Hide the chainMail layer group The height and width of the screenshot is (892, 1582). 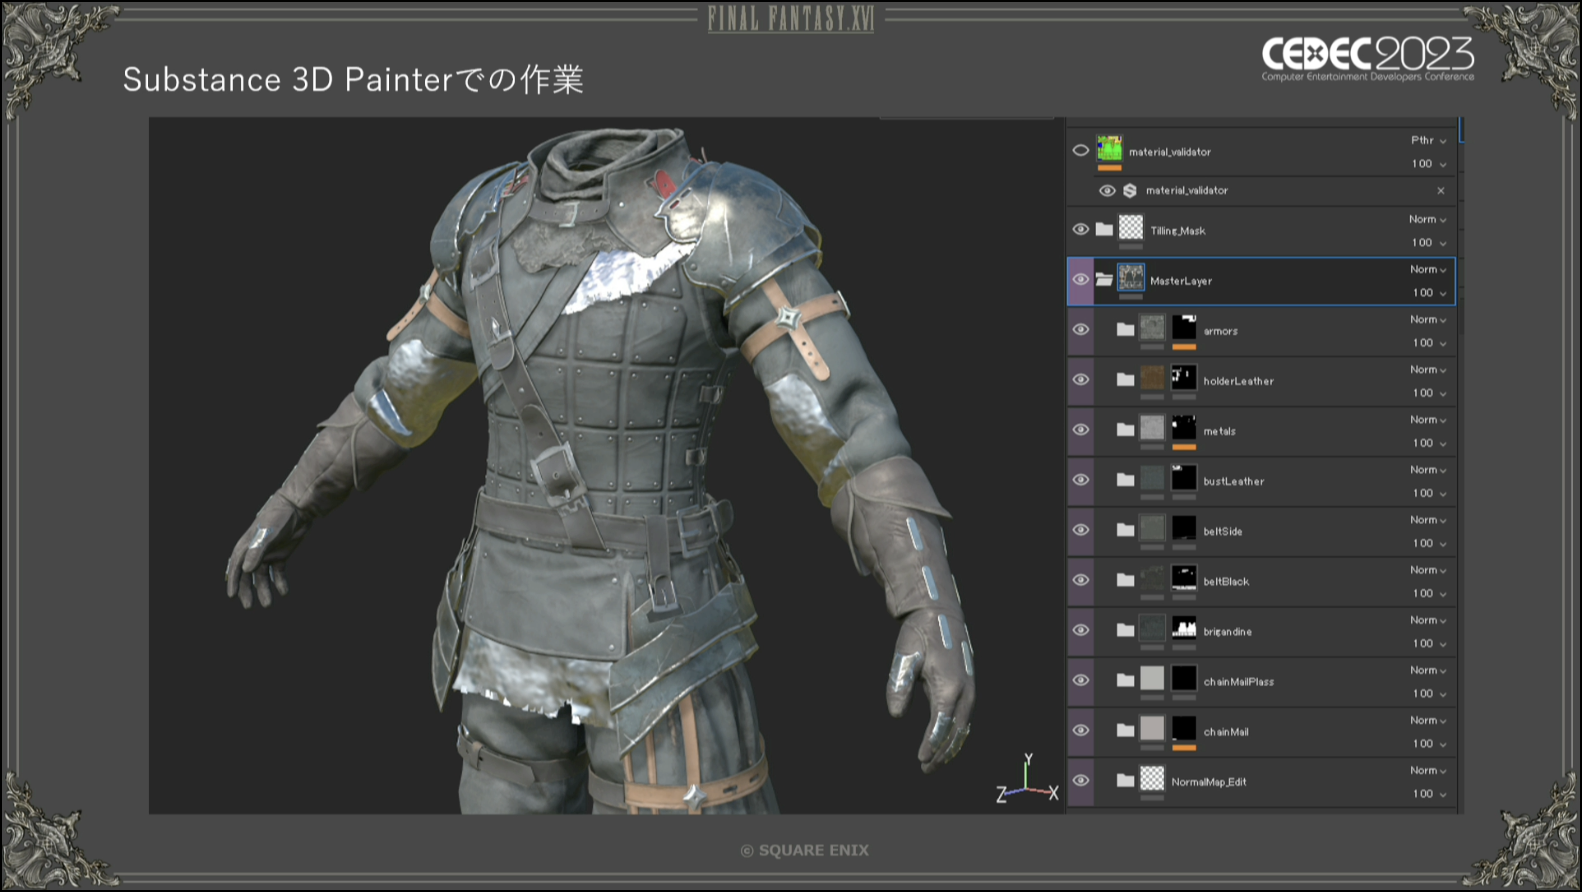click(x=1081, y=729)
